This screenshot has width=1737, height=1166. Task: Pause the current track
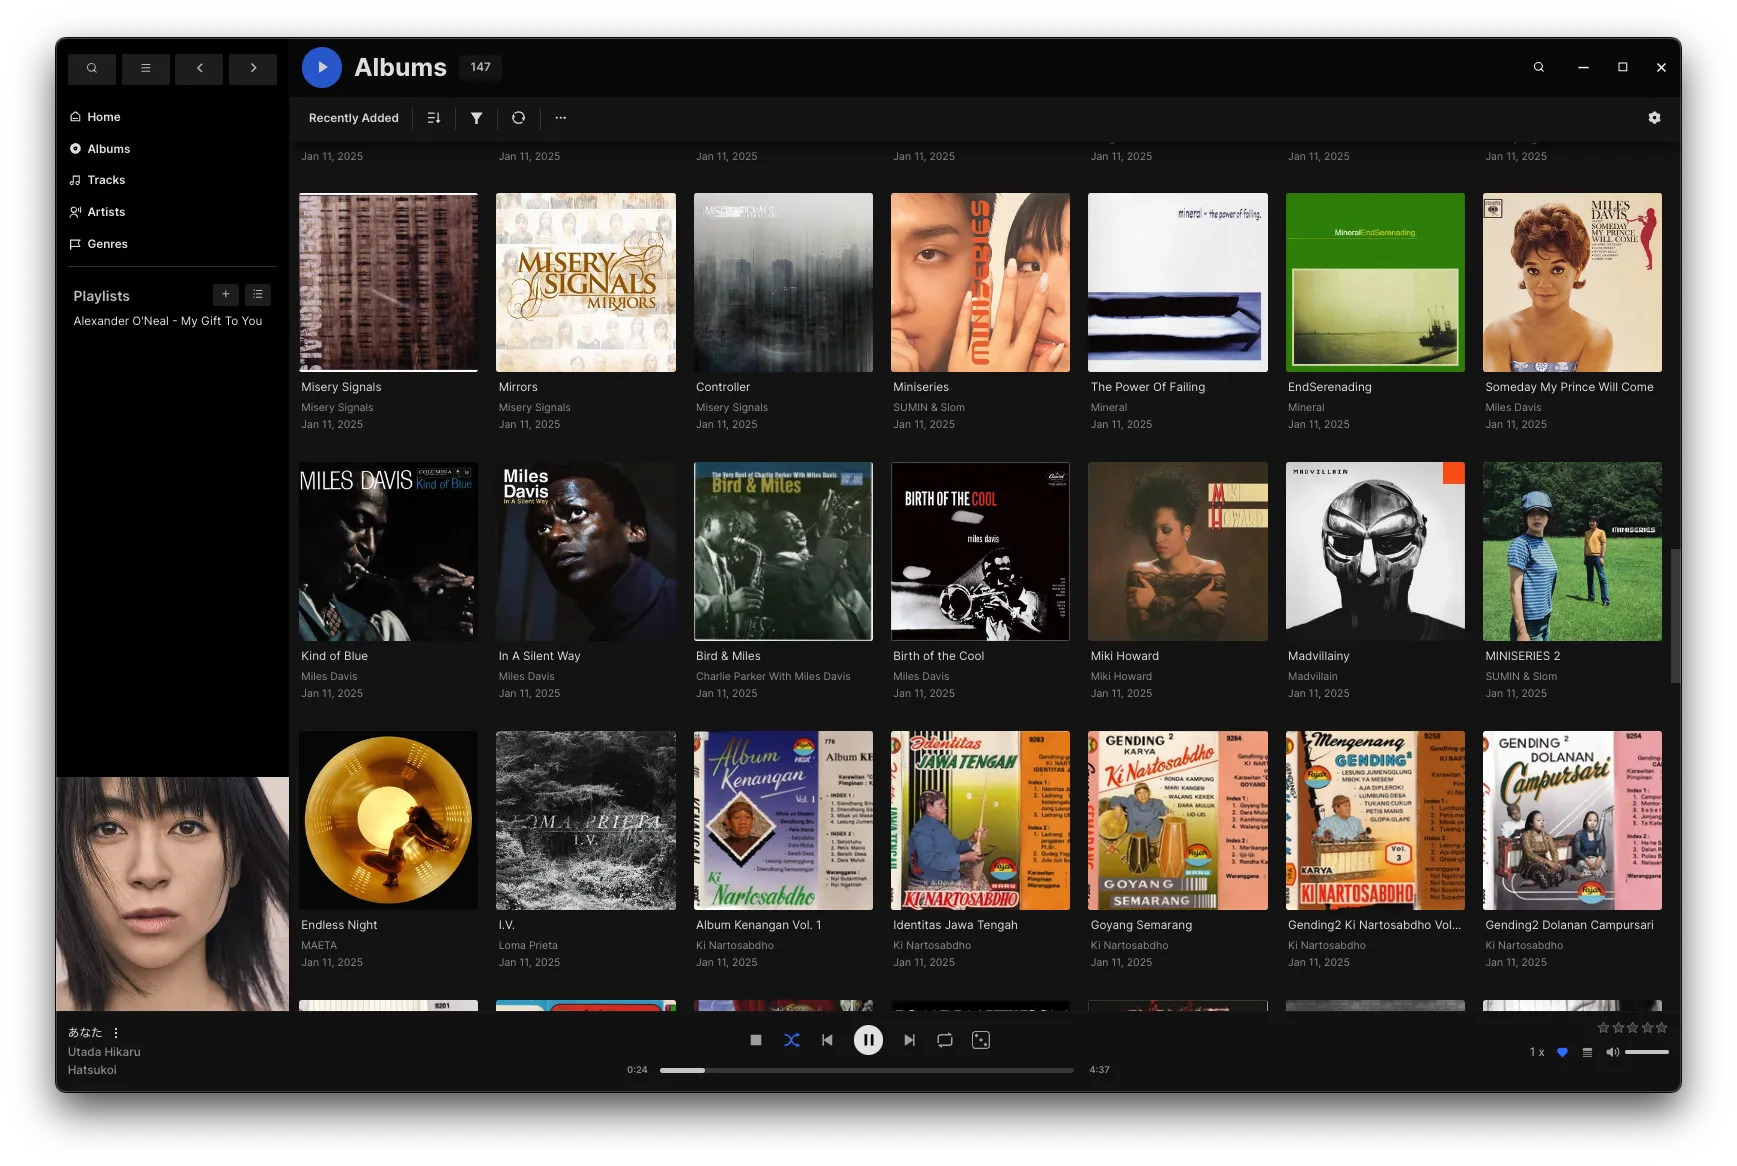868,1040
